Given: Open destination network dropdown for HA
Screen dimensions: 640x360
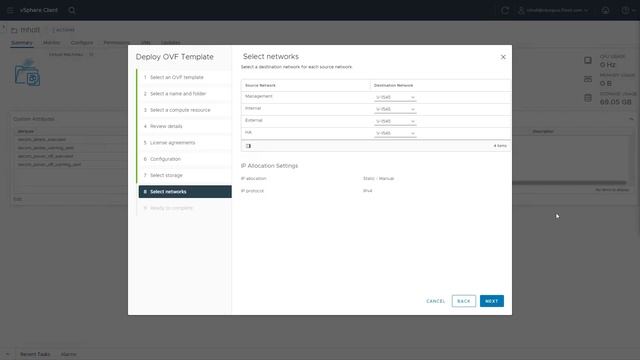Looking at the screenshot, I should (395, 133).
